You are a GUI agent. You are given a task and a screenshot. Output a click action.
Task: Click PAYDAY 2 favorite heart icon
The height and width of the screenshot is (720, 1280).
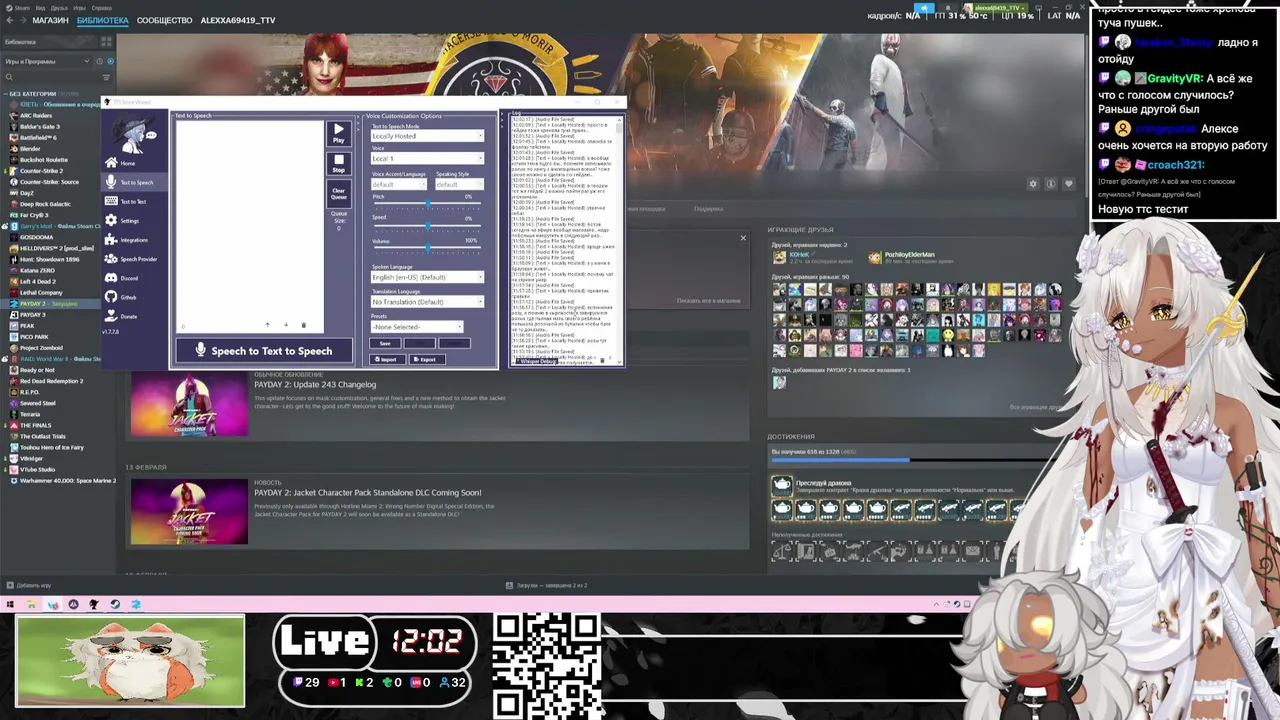(x=1068, y=184)
